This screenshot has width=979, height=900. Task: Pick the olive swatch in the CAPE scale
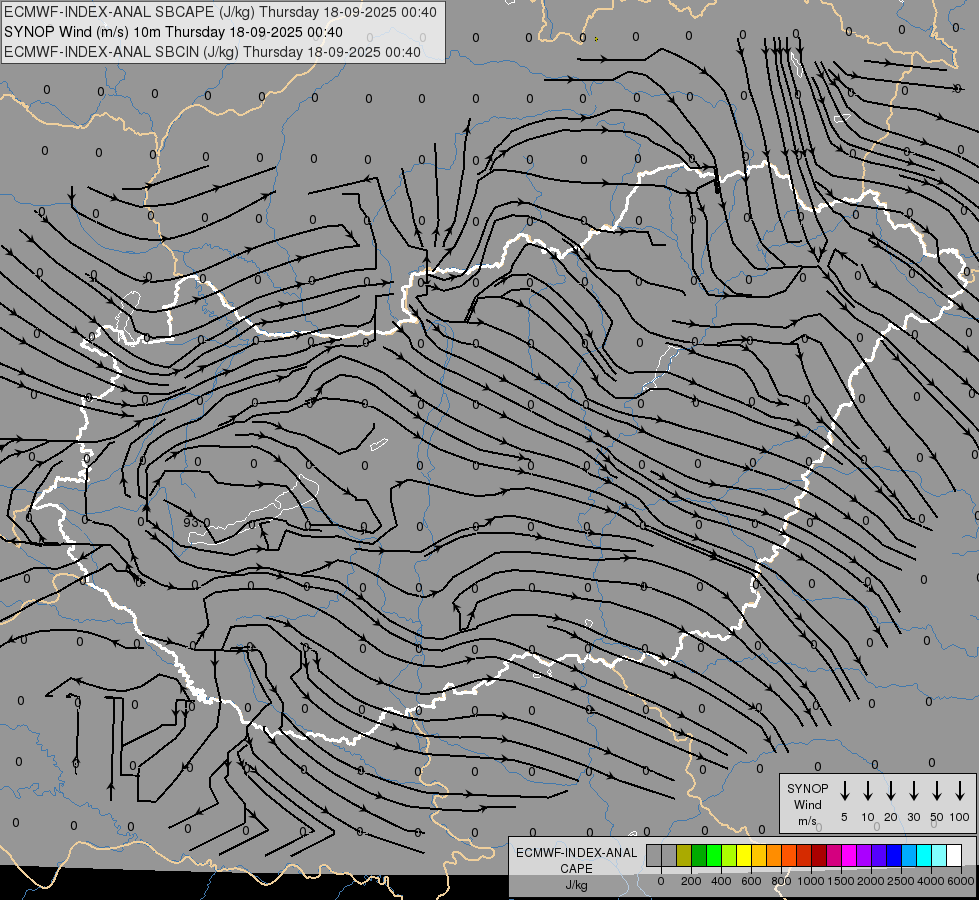(x=684, y=855)
